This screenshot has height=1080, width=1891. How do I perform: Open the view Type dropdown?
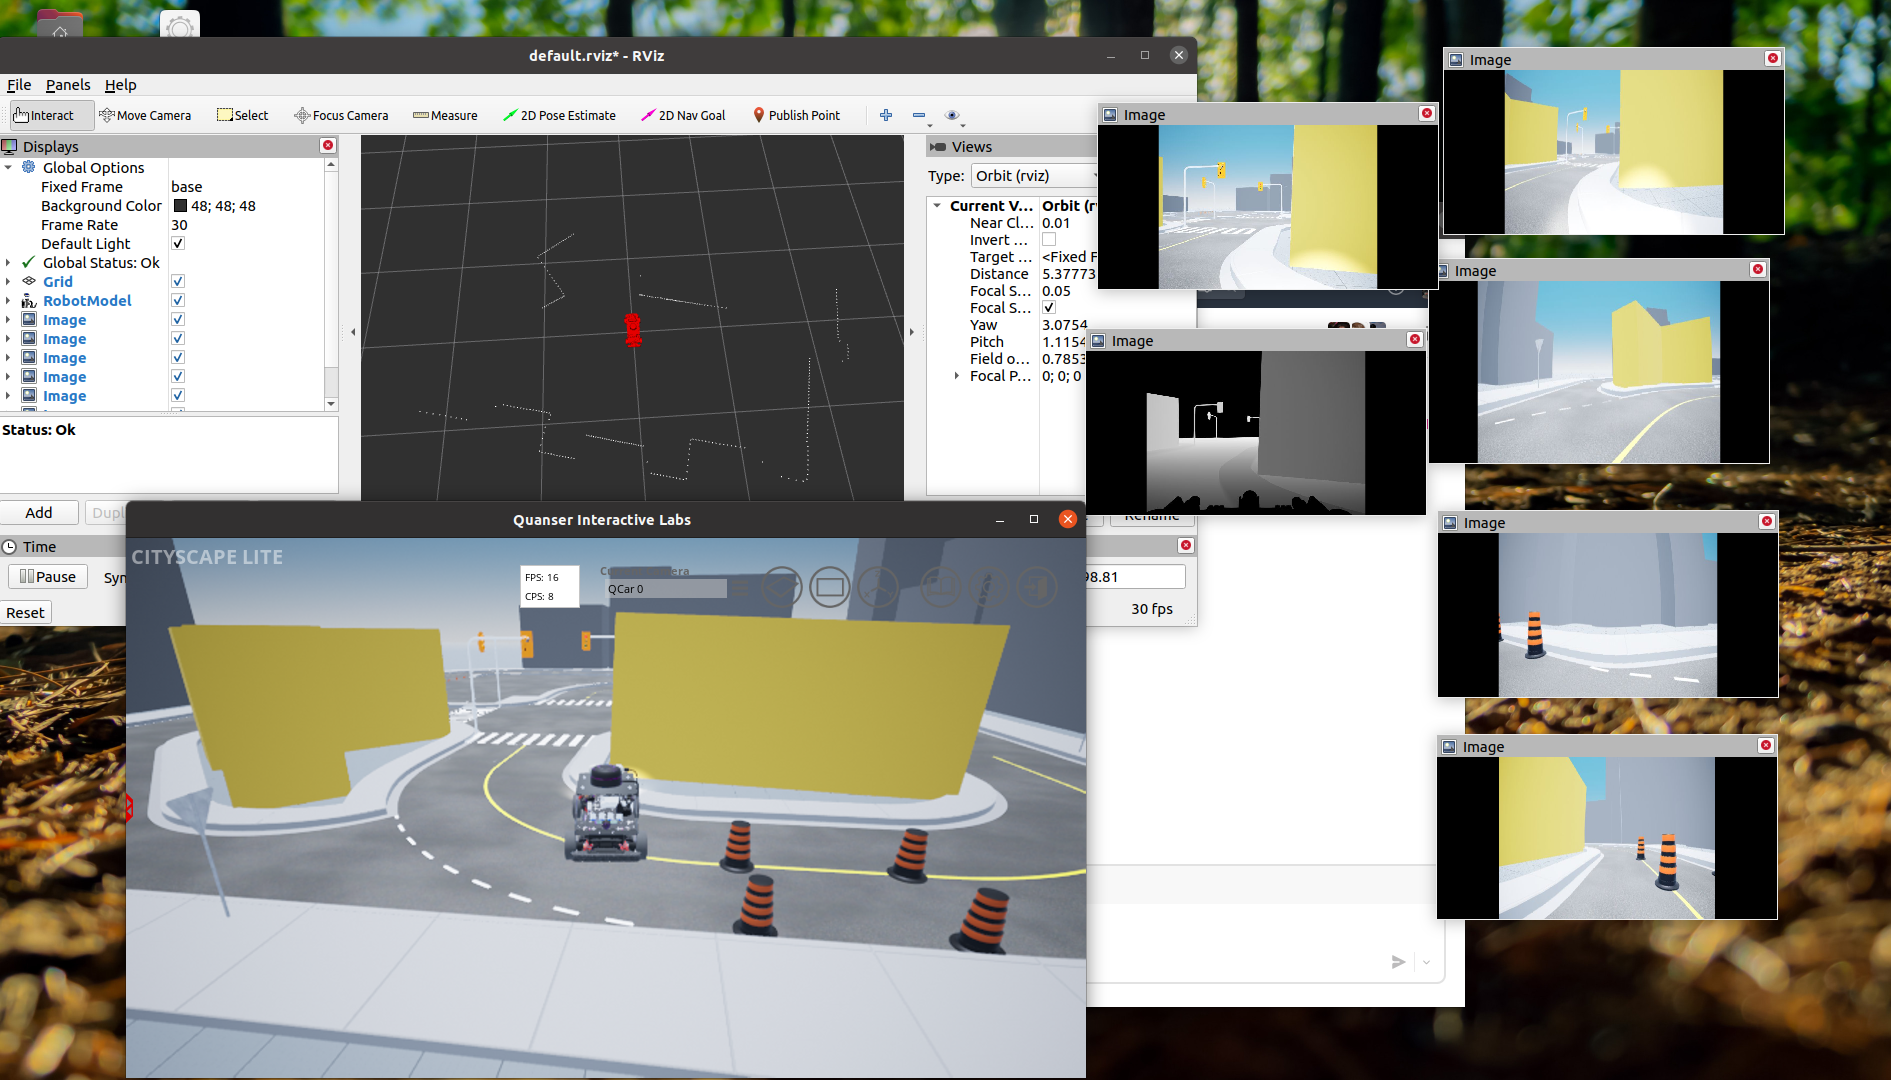pyautogui.click(x=1034, y=176)
